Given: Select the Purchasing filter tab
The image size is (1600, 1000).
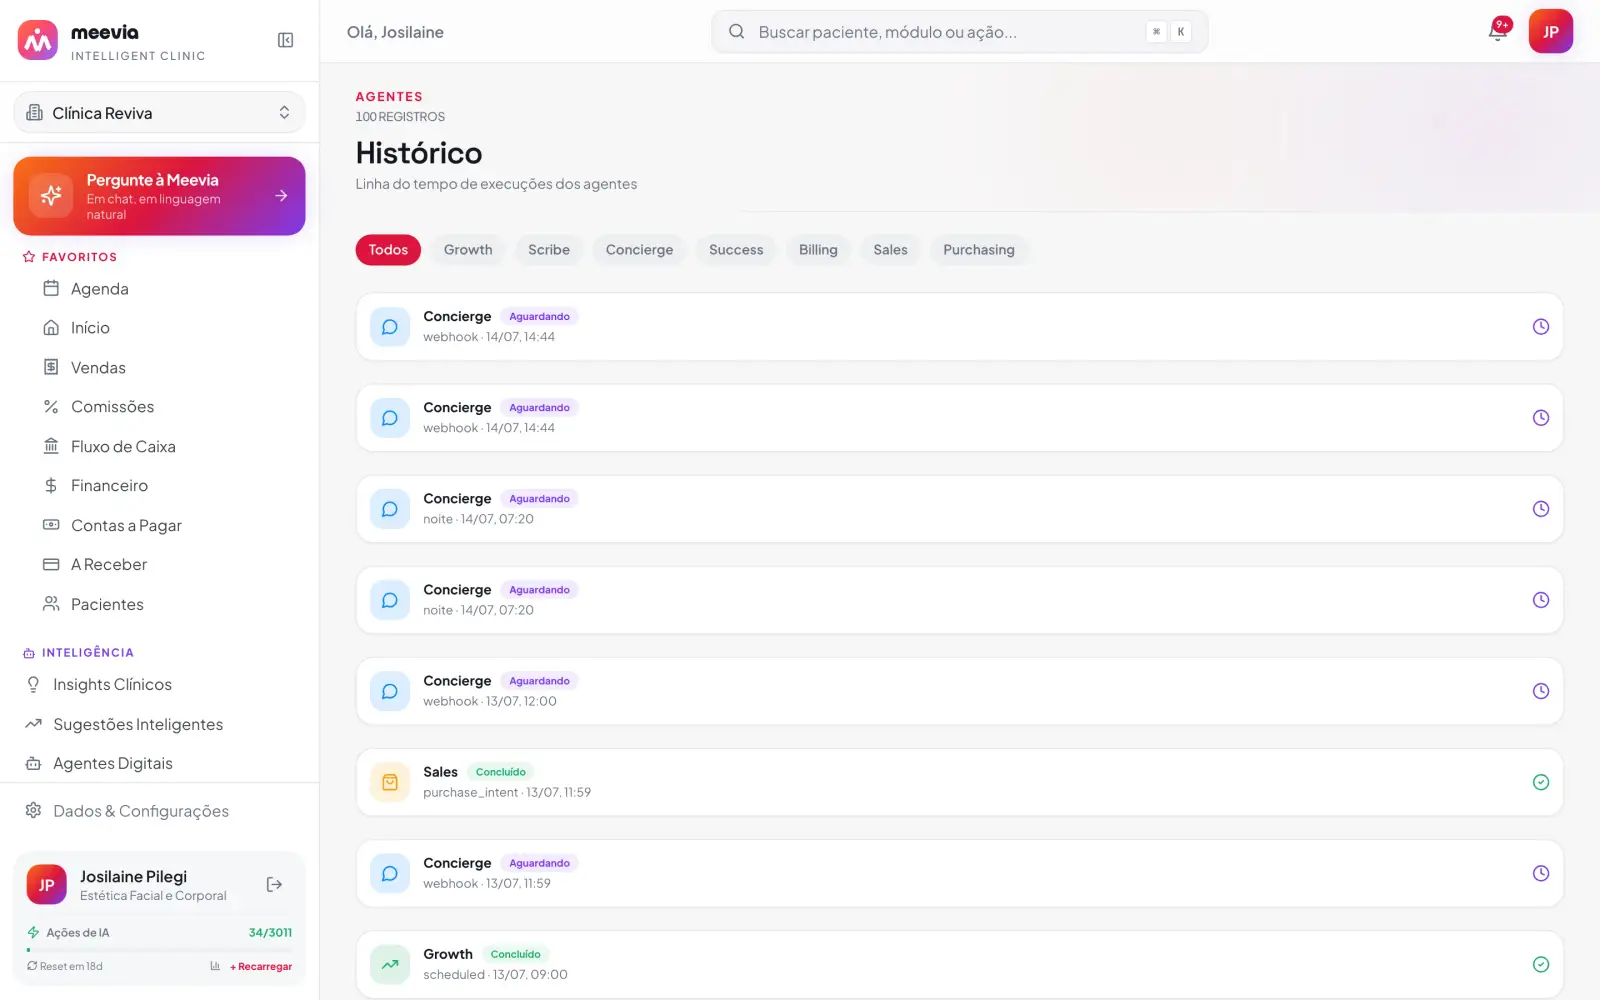Looking at the screenshot, I should [979, 250].
